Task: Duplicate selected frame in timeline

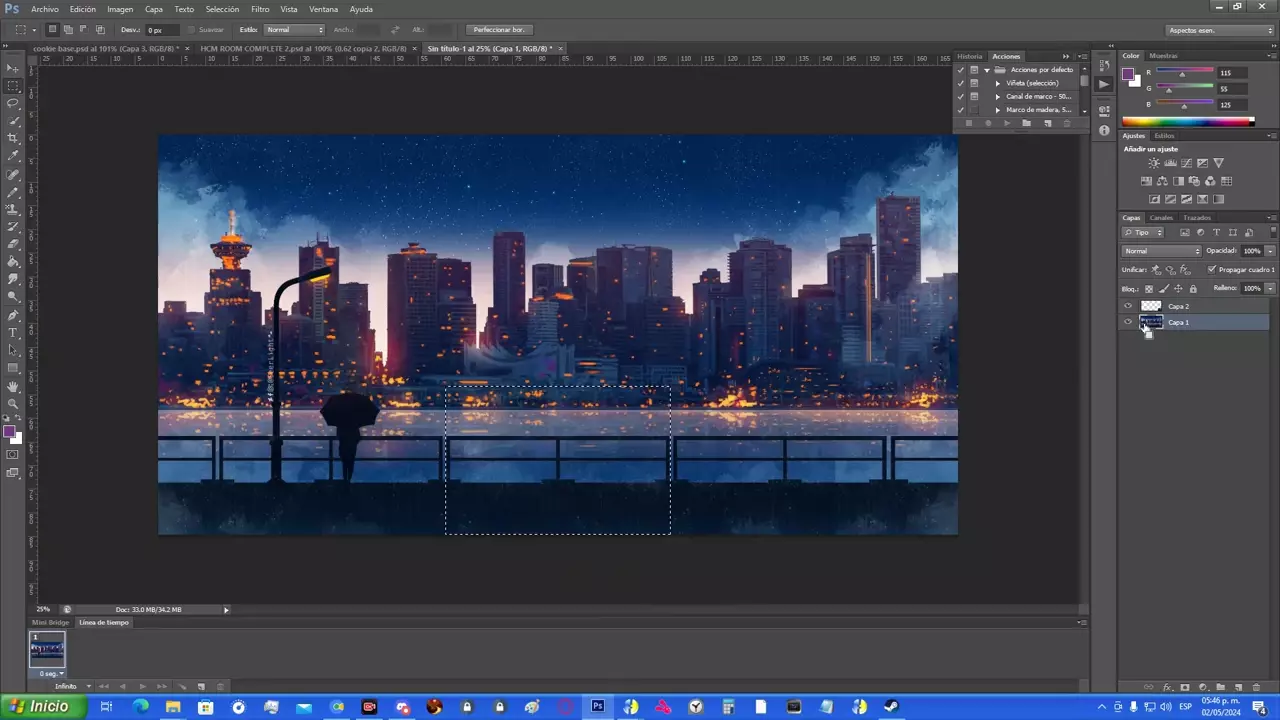Action: pos(201,686)
